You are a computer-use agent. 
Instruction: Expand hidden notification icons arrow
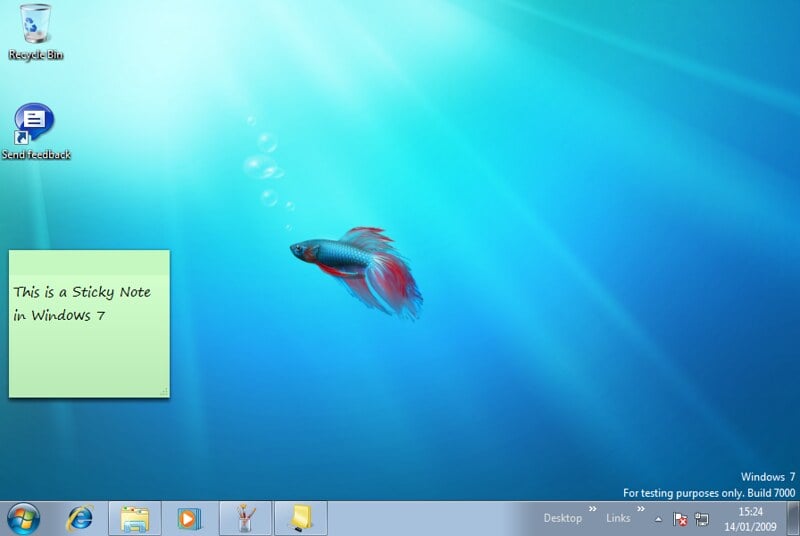point(658,519)
